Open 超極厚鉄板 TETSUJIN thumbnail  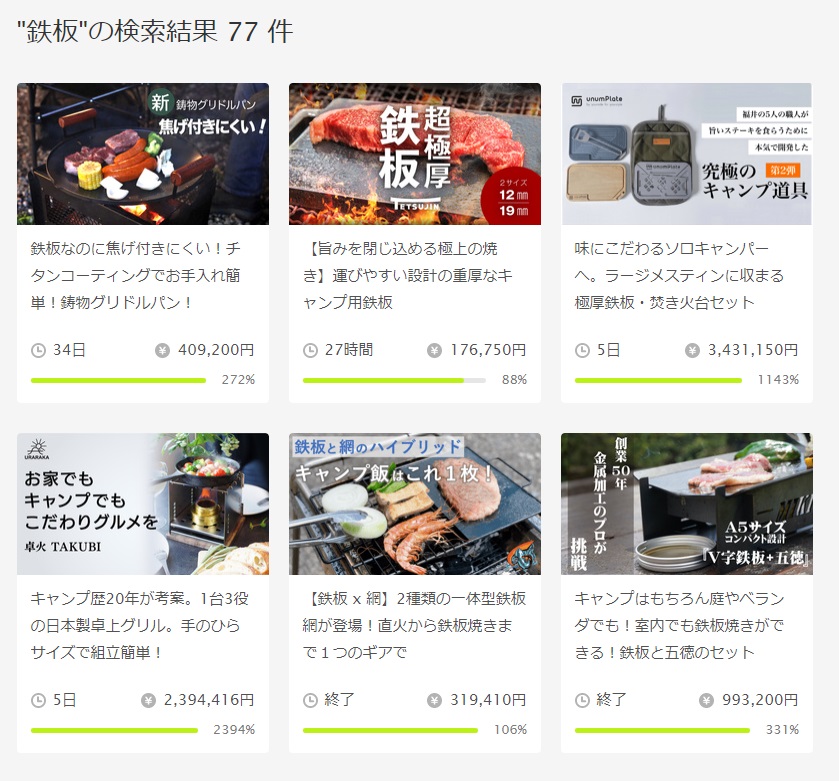(415, 154)
